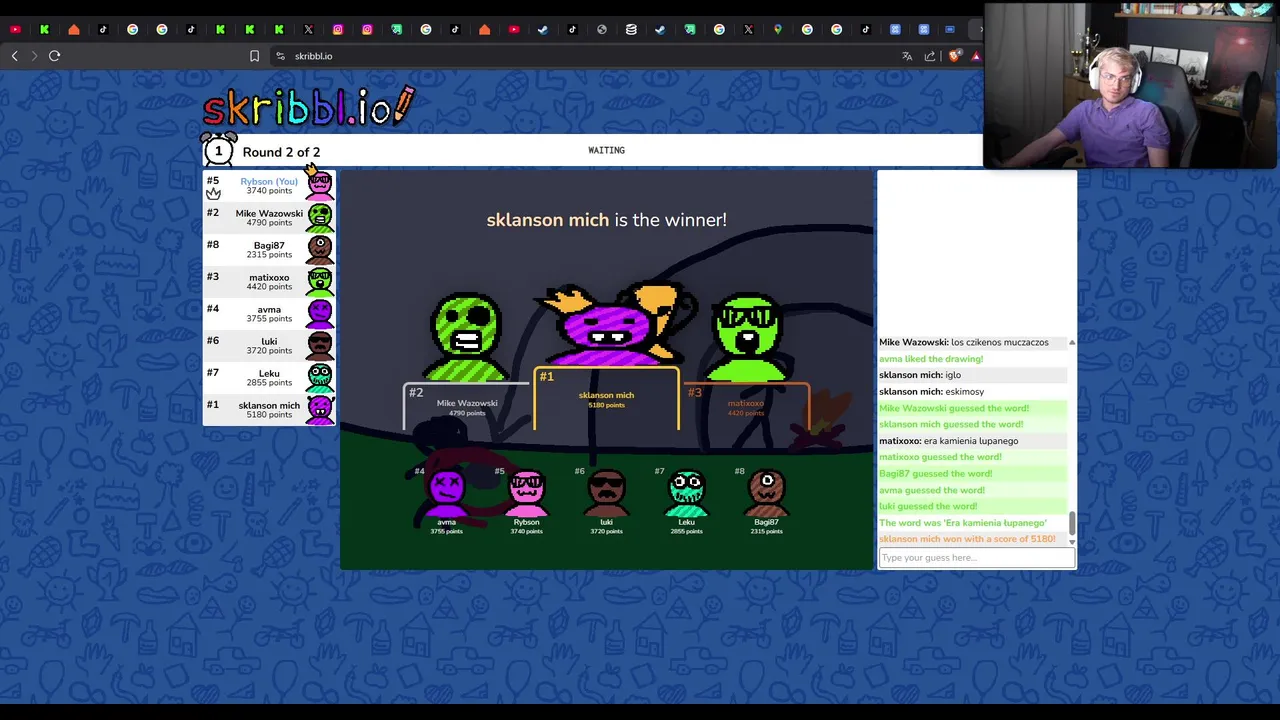
Task: Click the webcam overlay in the corner
Action: [1130, 84]
